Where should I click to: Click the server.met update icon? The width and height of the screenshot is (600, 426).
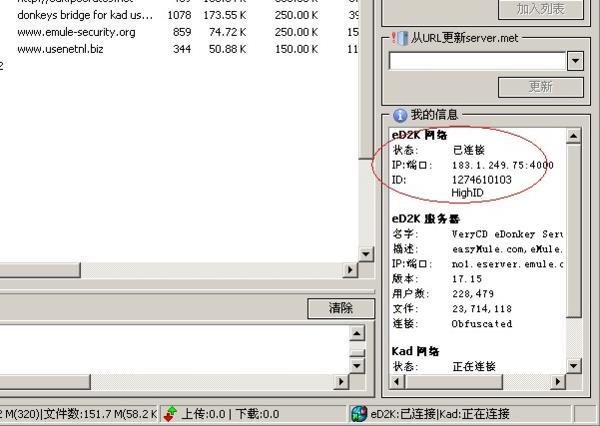point(399,38)
